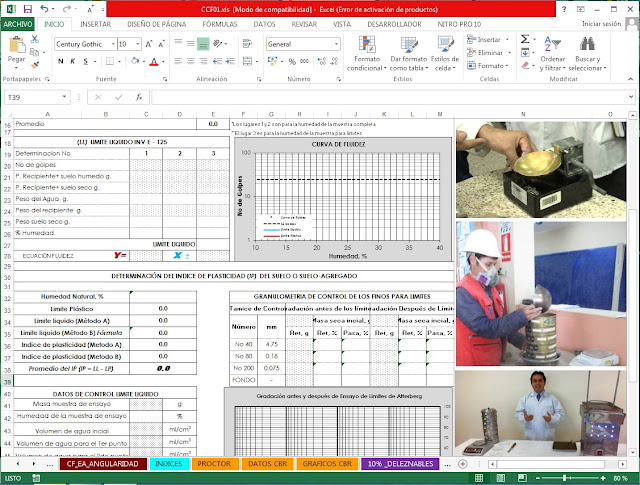The height and width of the screenshot is (485, 640).
Task: Click Buscar y seleccionar binoculars
Action: click(x=587, y=53)
